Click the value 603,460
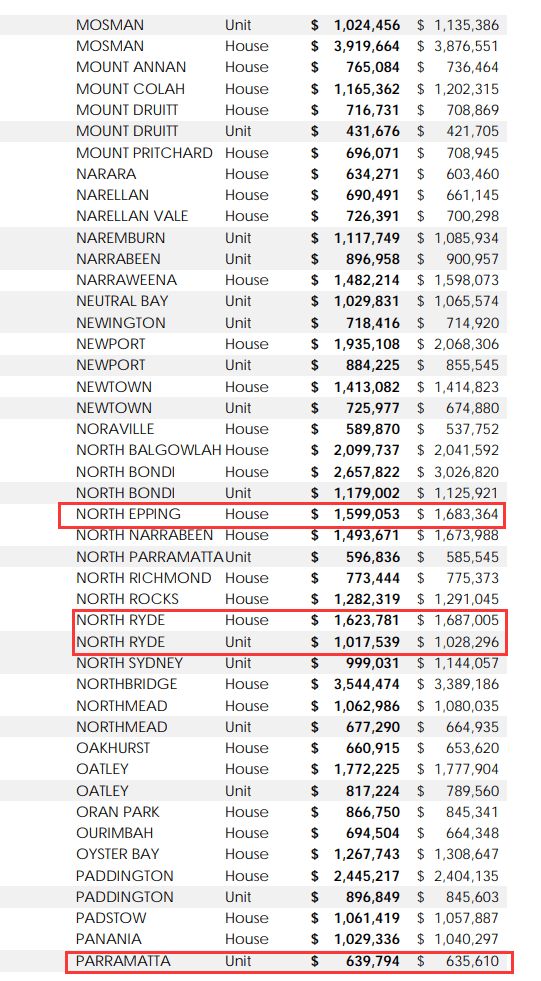The image size is (541, 981). (473, 175)
